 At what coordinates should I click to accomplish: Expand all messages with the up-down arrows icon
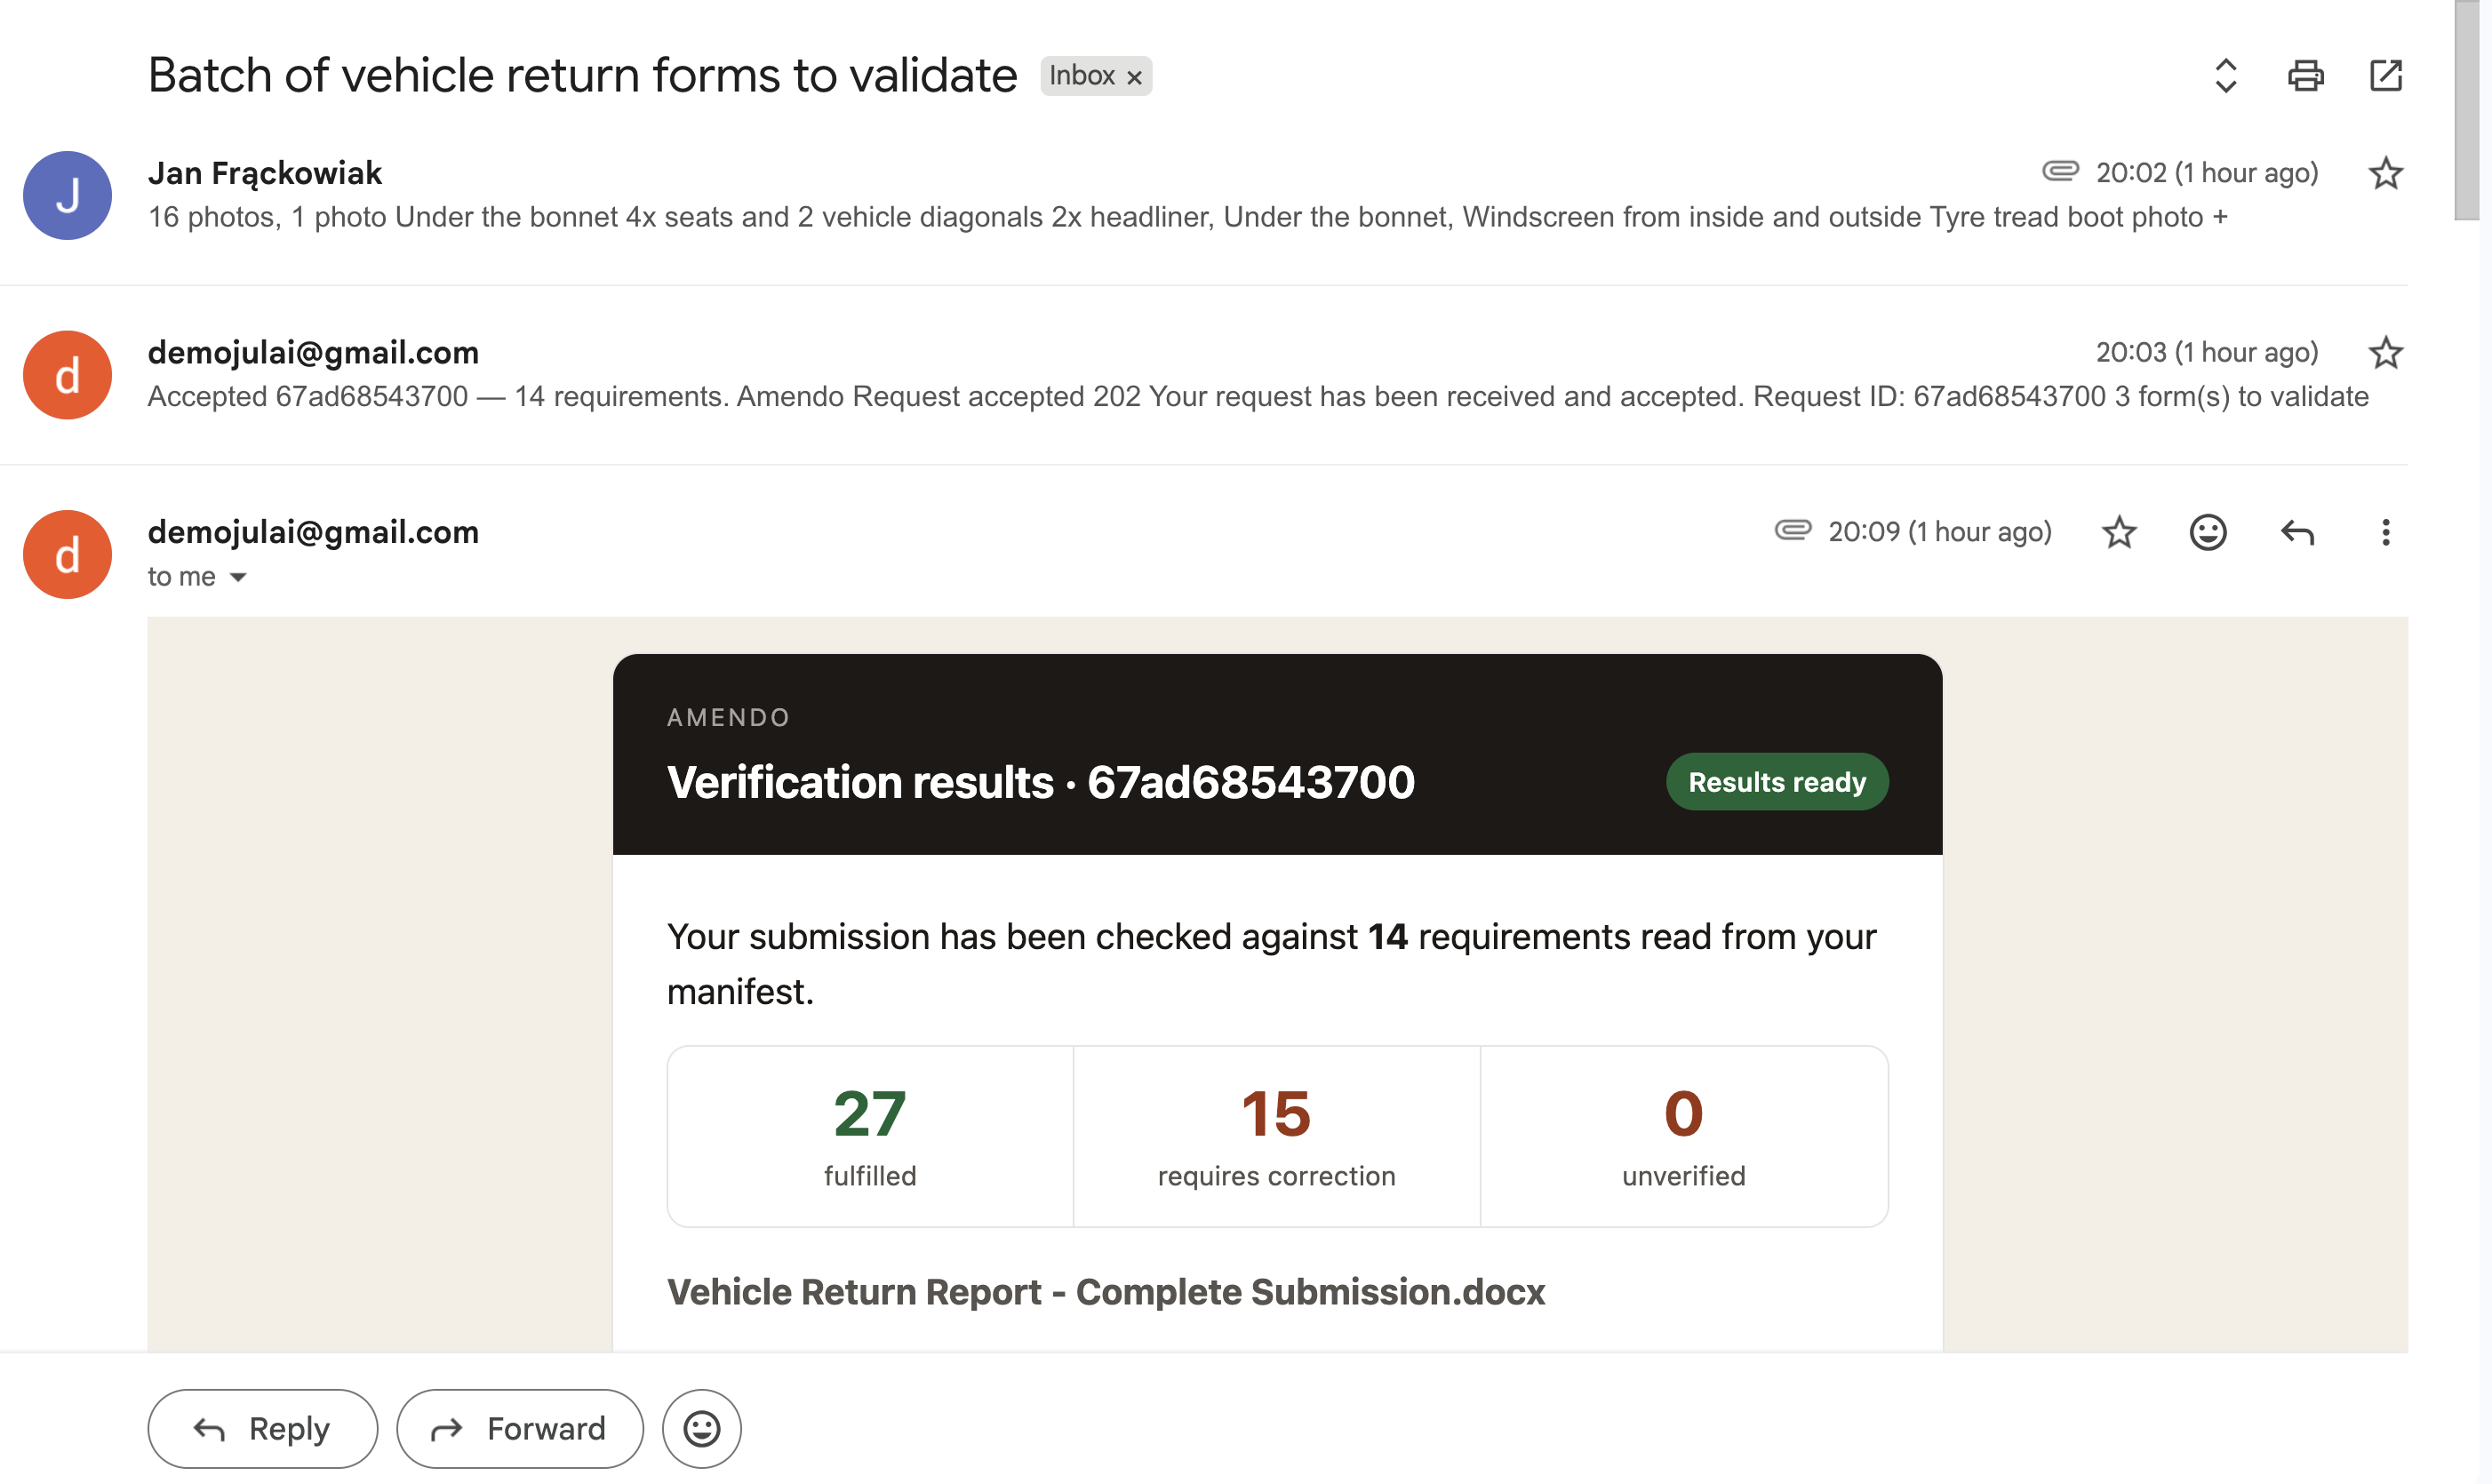[x=2225, y=76]
